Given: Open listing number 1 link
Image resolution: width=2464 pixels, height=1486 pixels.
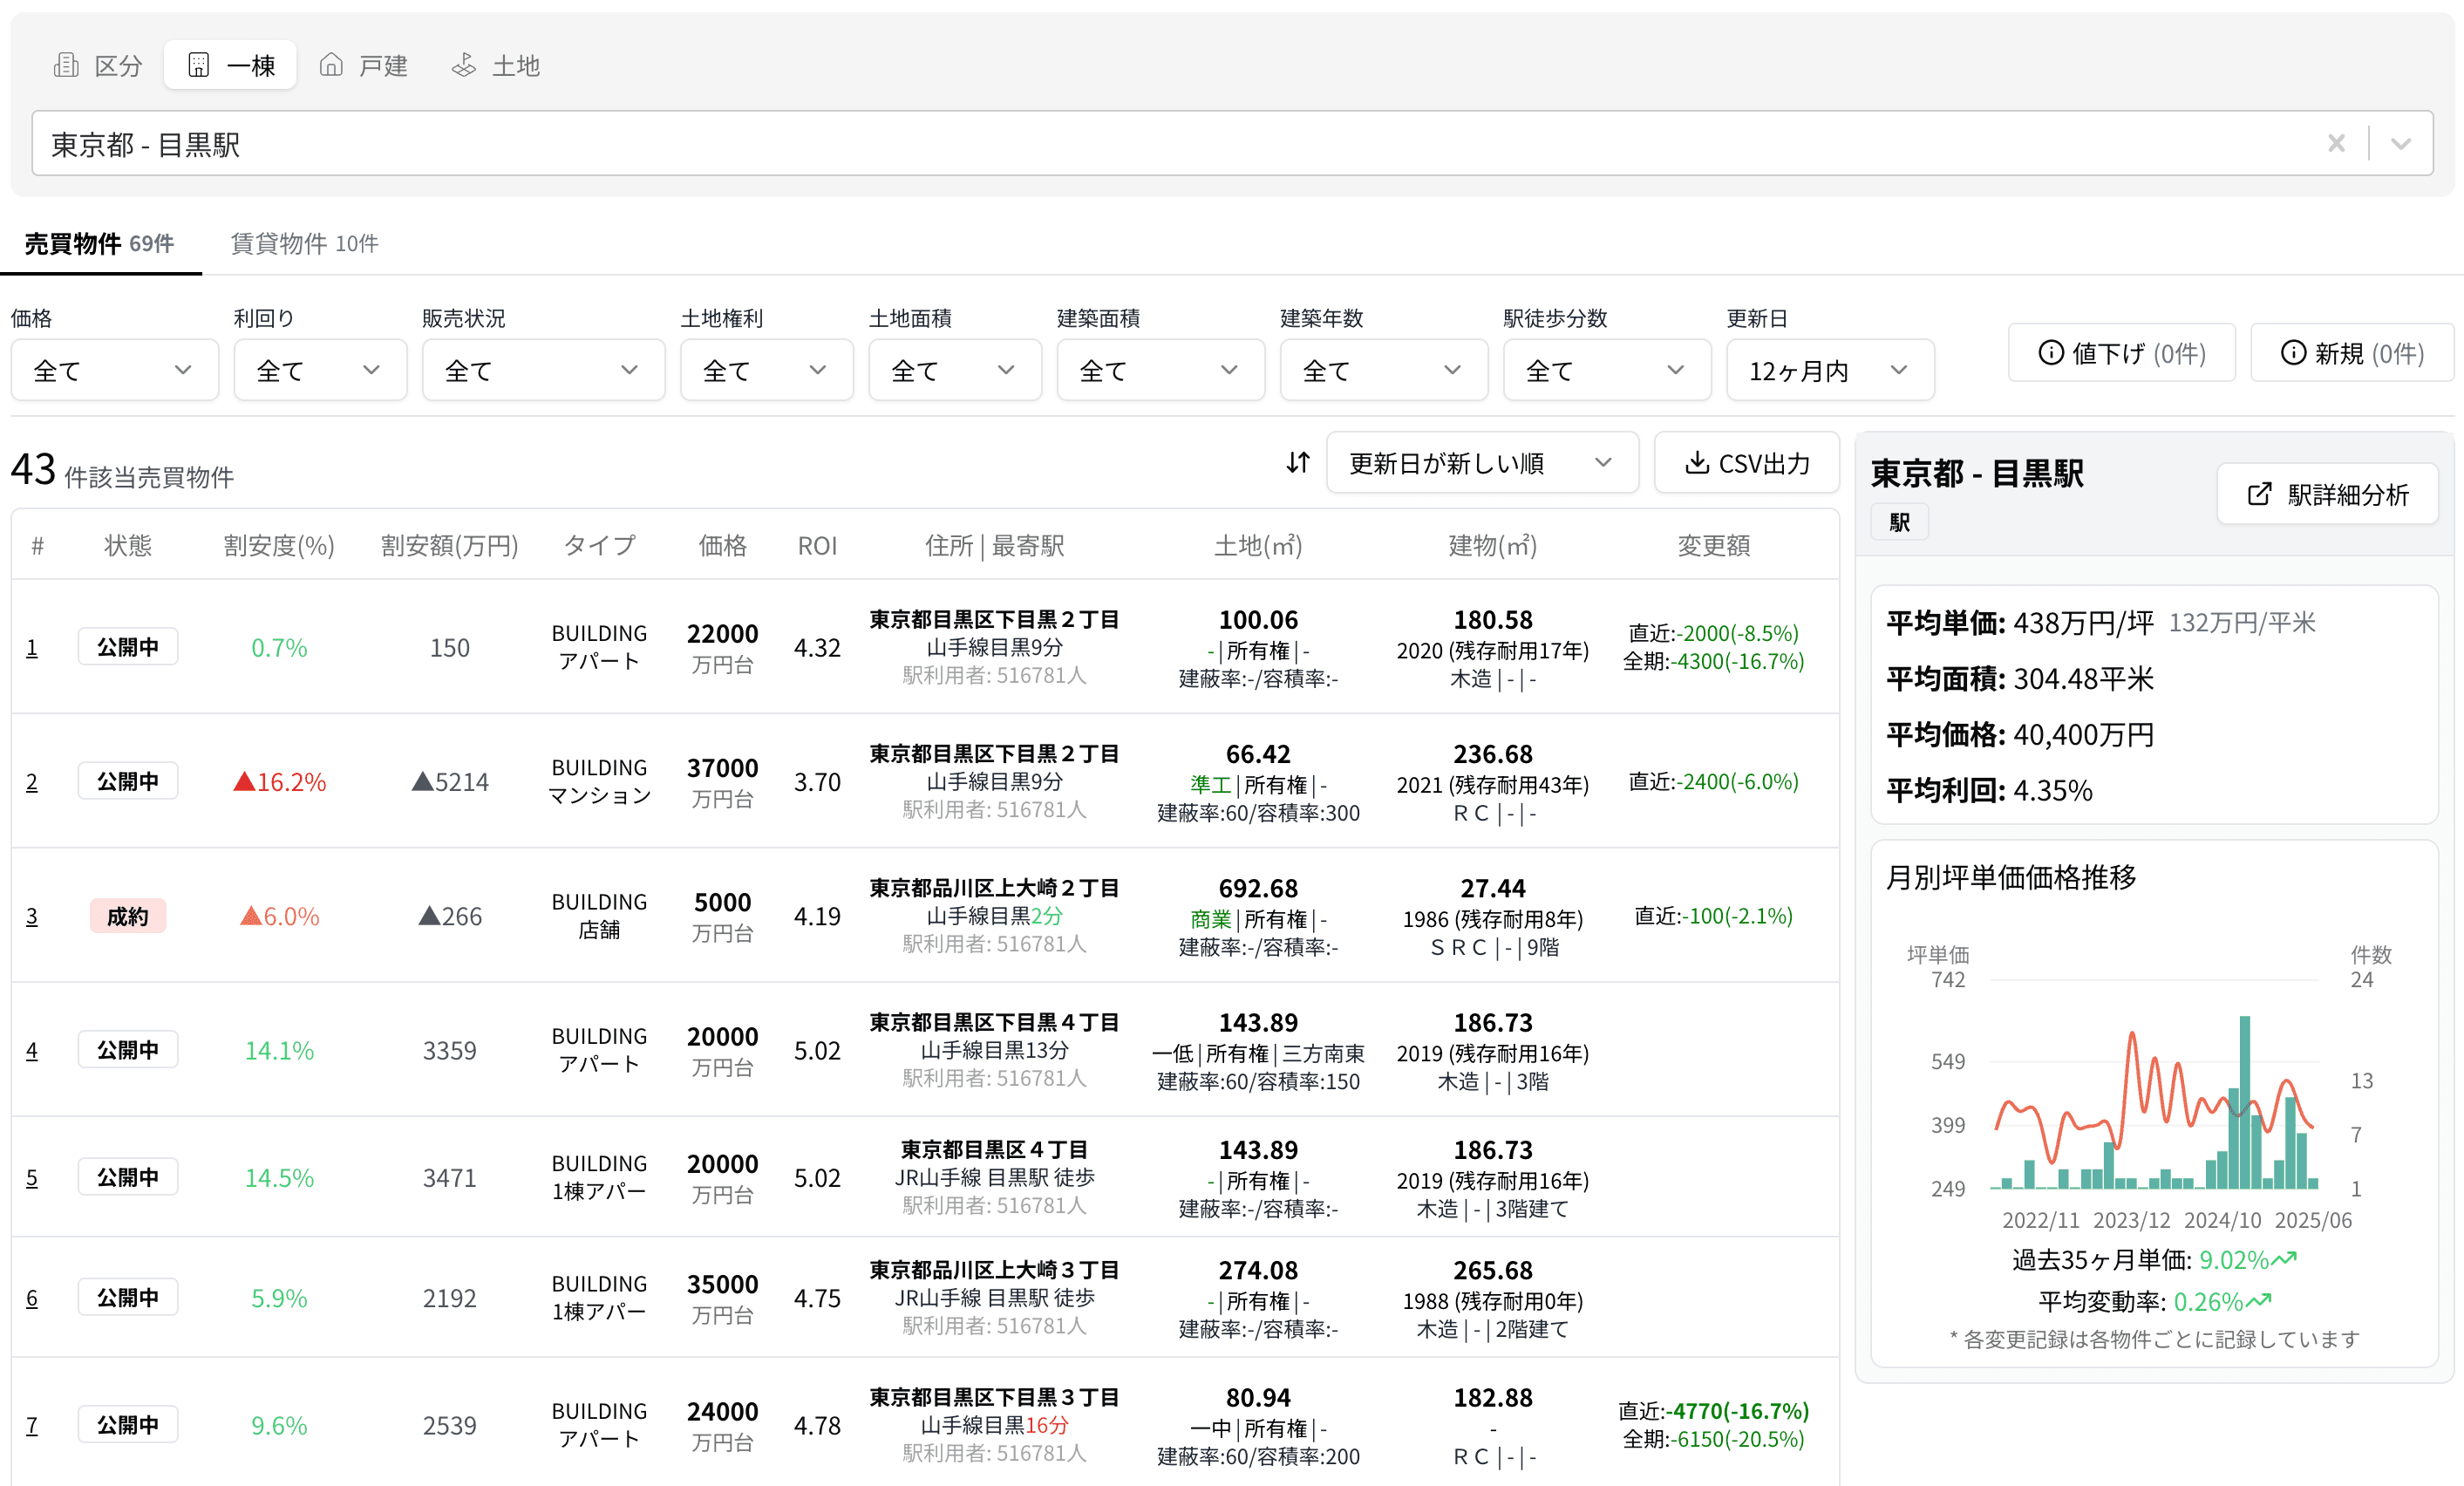Looking at the screenshot, I should [32, 648].
